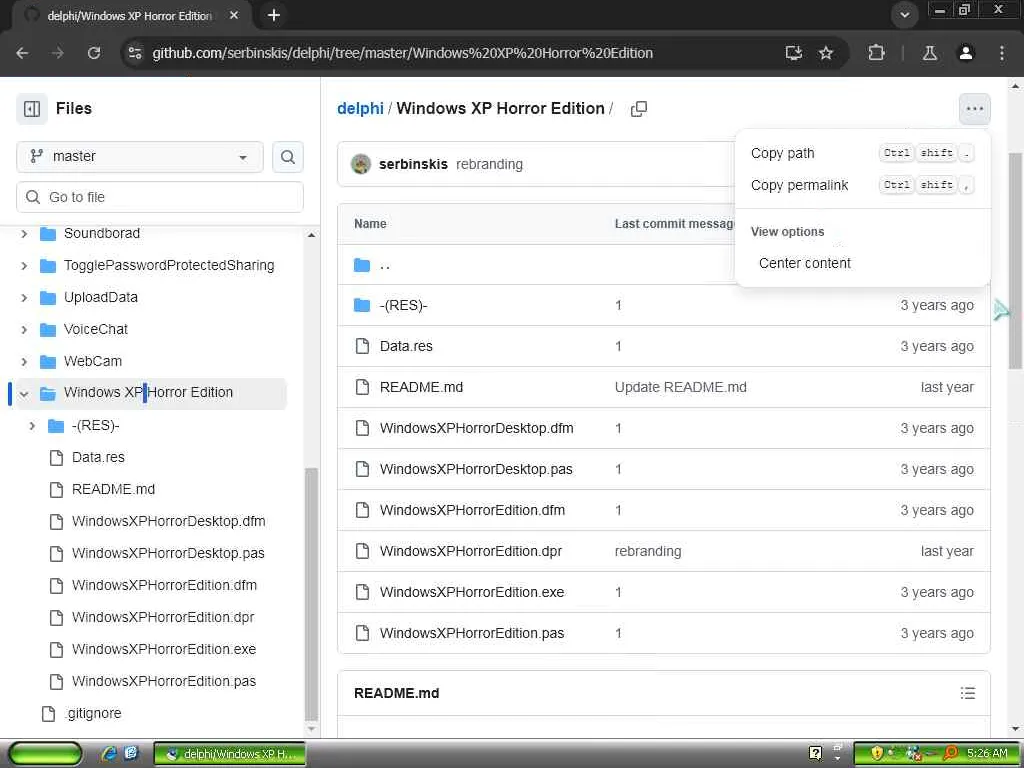Open the delphi breadcrumb link
The height and width of the screenshot is (768, 1024).
(360, 108)
